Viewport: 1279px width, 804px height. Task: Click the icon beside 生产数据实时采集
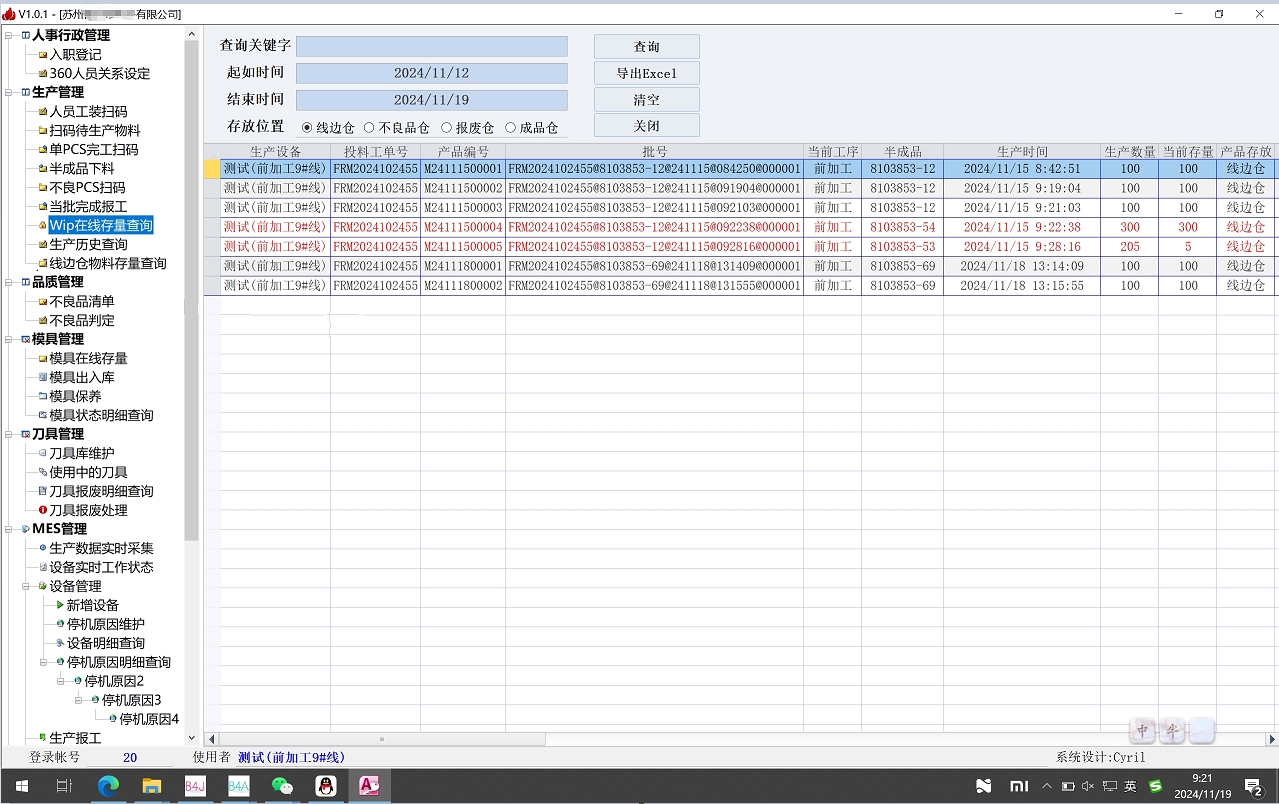coord(43,549)
